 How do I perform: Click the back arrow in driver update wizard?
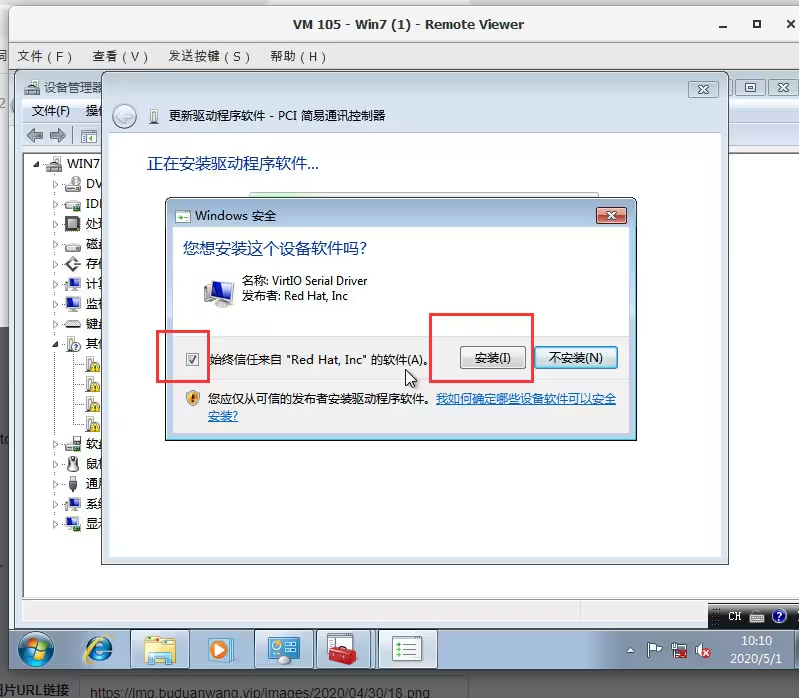coord(124,116)
